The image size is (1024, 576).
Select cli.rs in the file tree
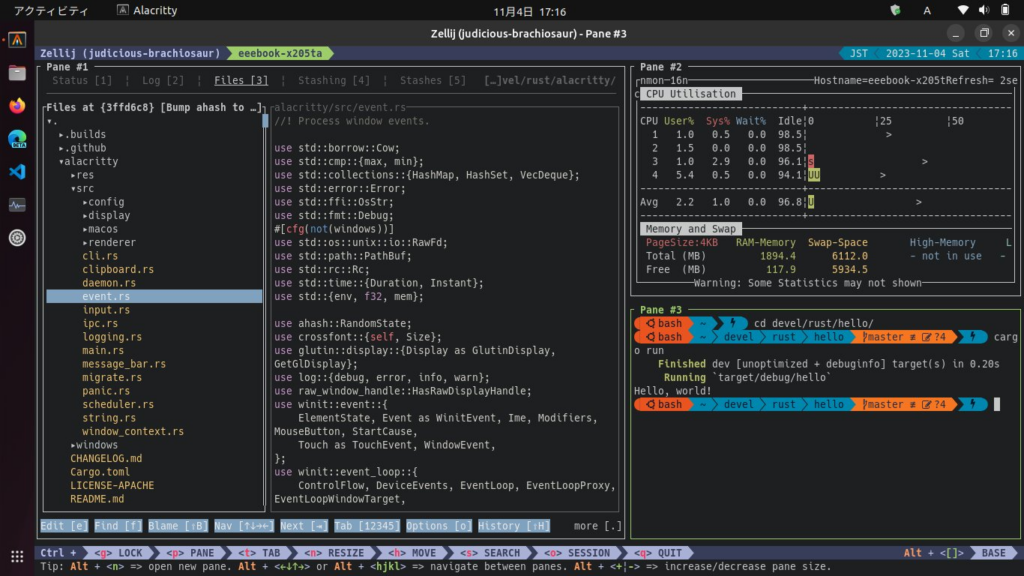click(100, 256)
